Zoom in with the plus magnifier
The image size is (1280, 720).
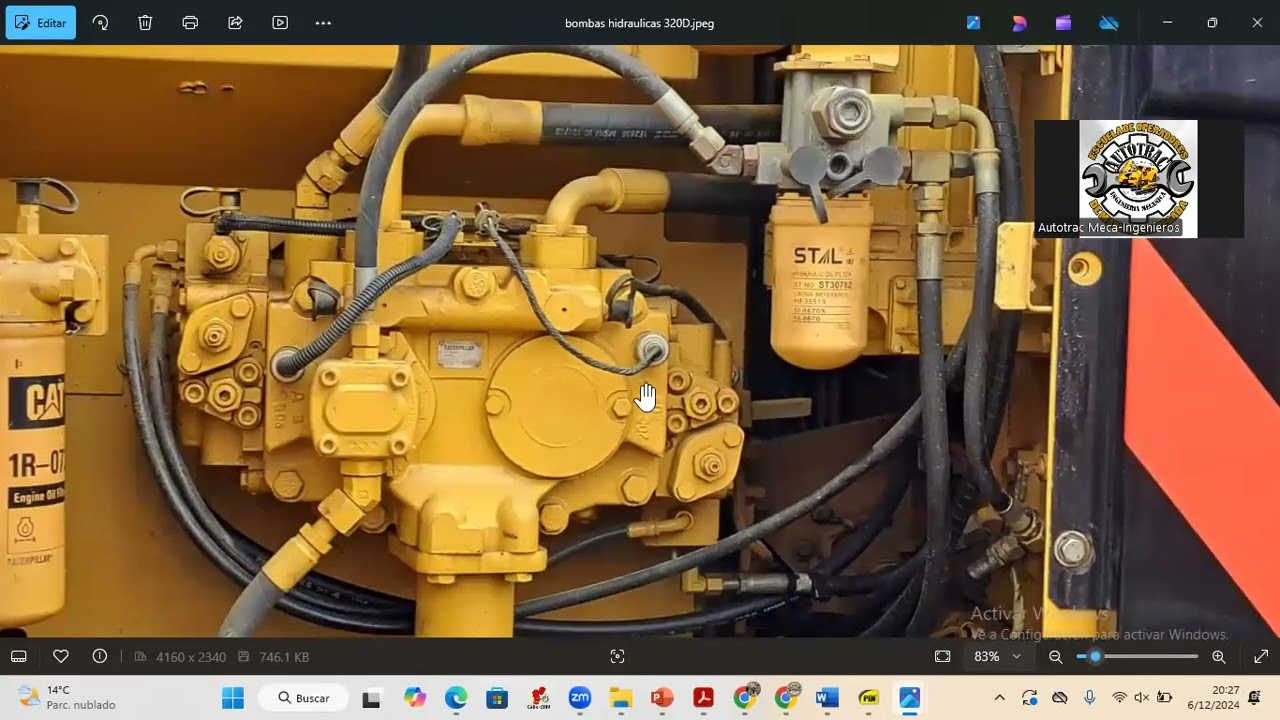[x=1219, y=657]
